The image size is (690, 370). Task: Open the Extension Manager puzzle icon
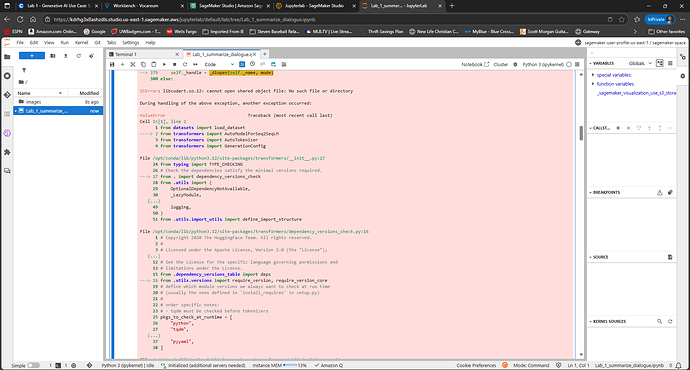[7, 152]
